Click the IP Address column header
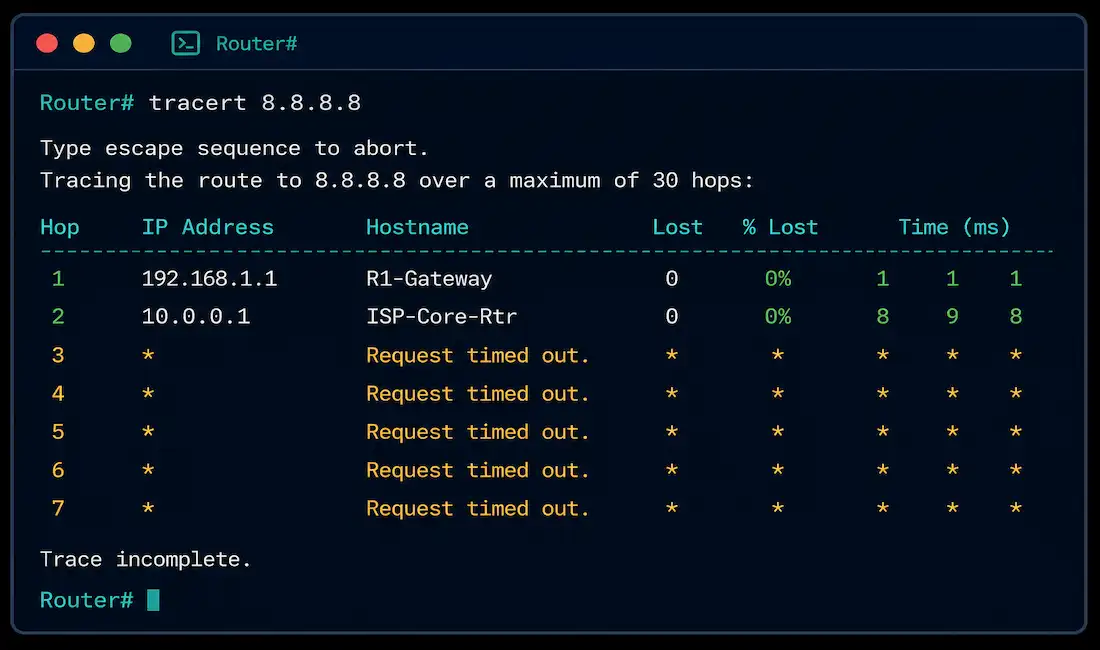Image resolution: width=1100 pixels, height=650 pixels. [x=208, y=227]
